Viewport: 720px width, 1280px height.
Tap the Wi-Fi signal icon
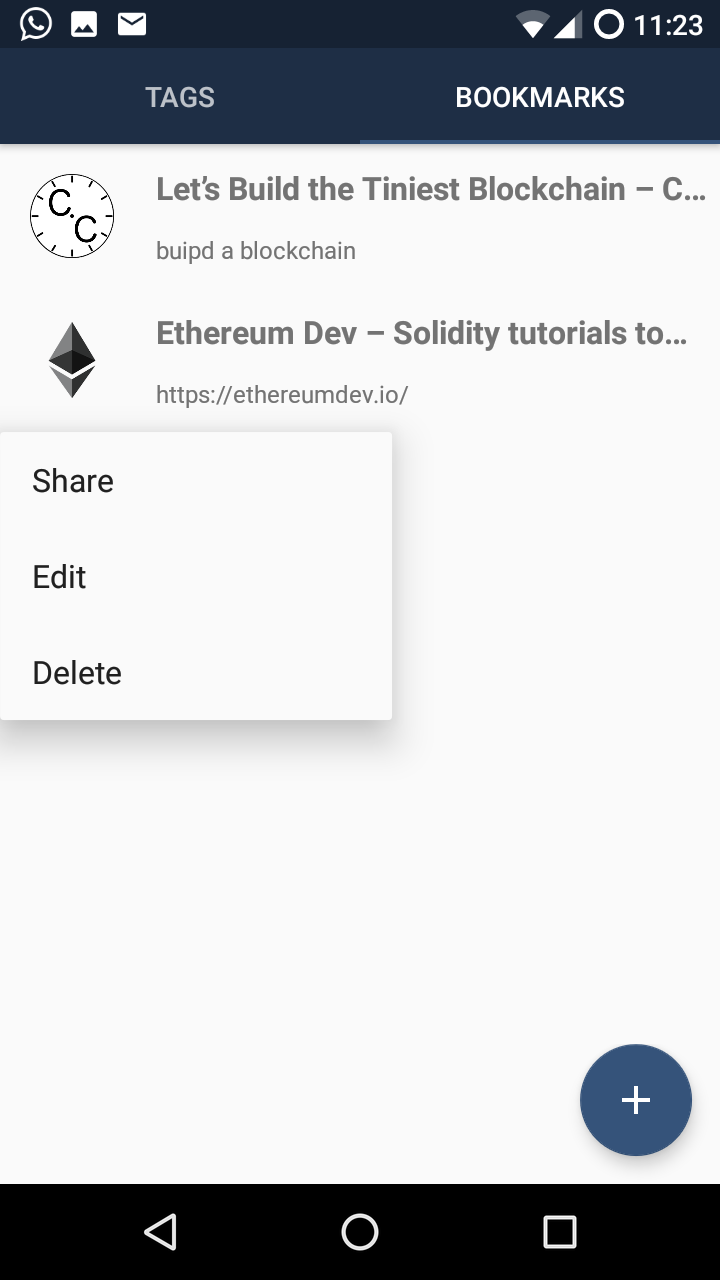click(532, 25)
